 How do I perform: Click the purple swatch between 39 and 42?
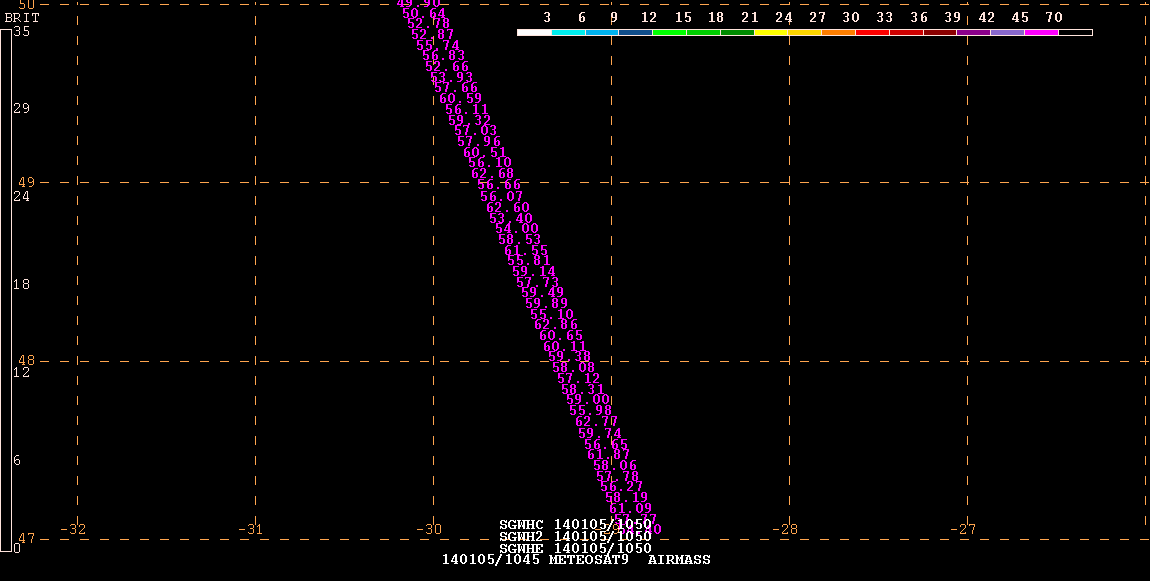click(973, 32)
